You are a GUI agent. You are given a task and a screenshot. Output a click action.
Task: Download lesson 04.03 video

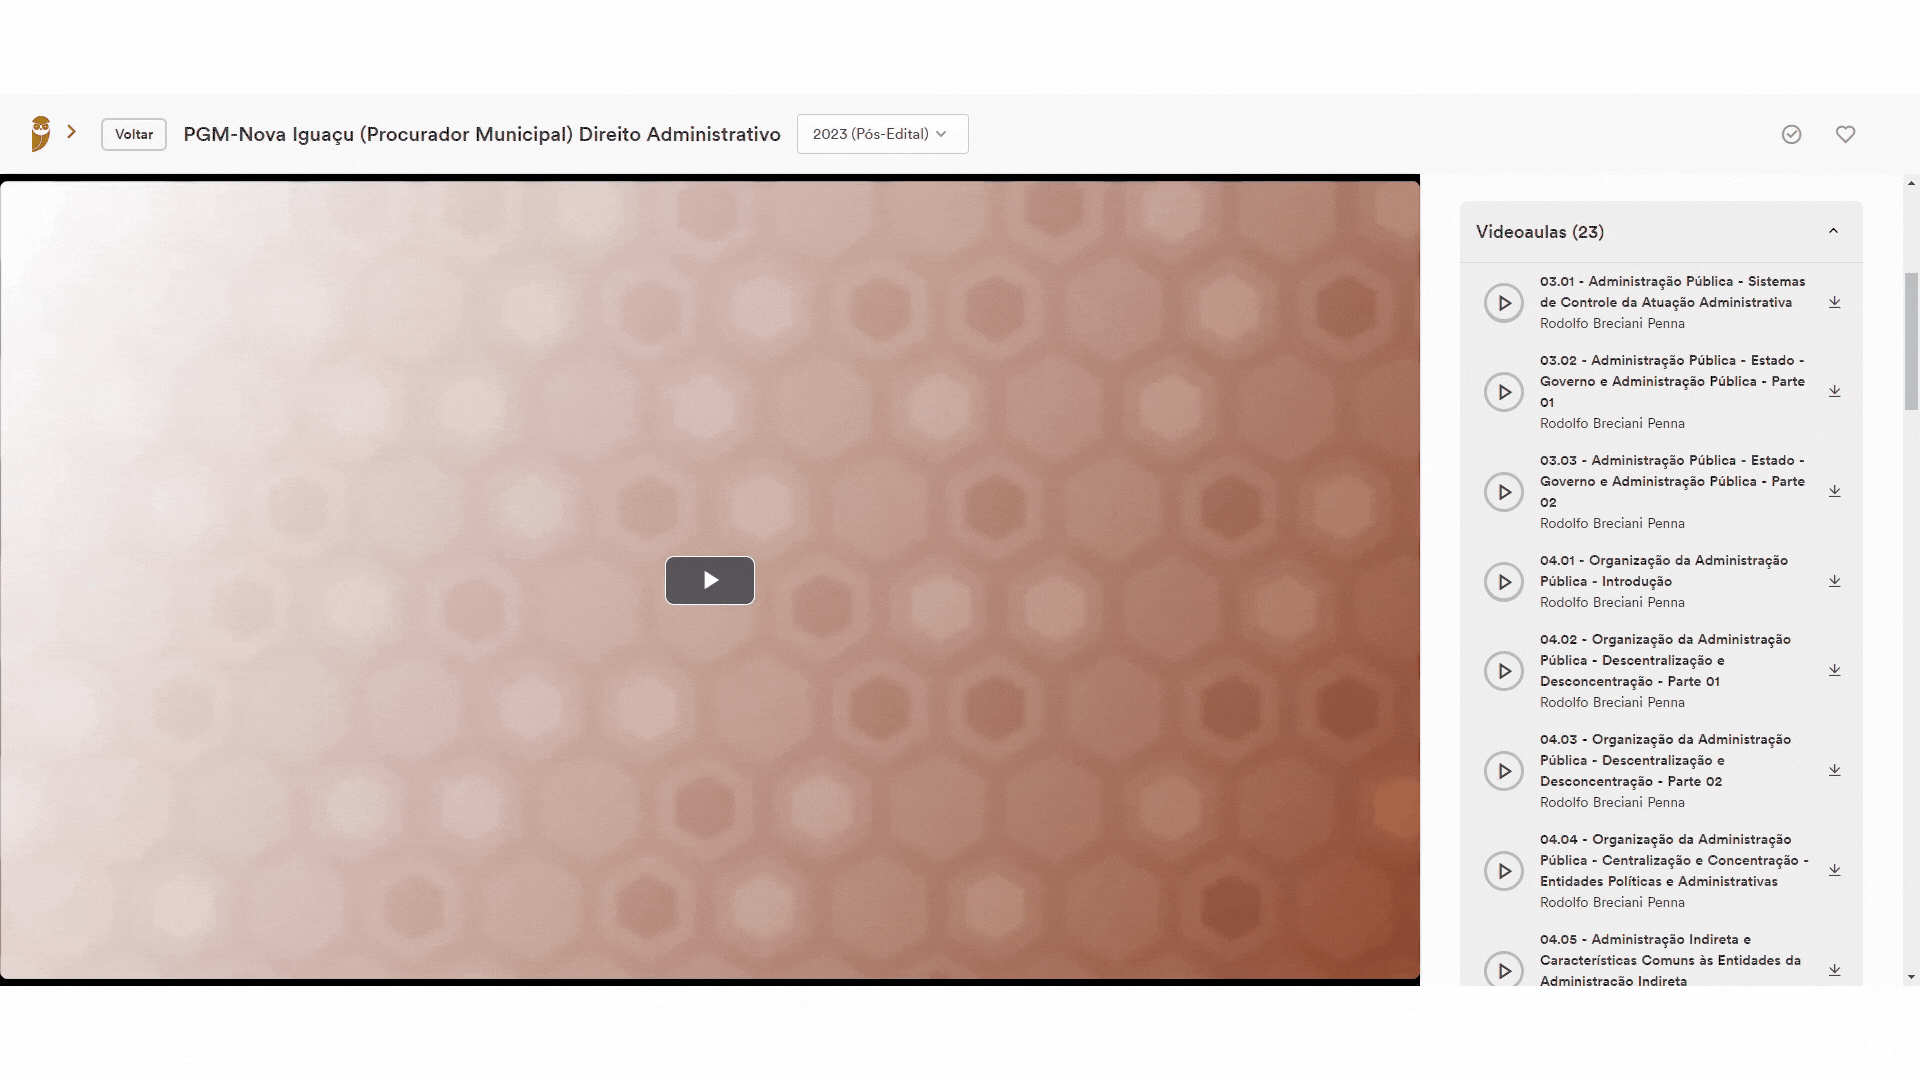[1835, 770]
